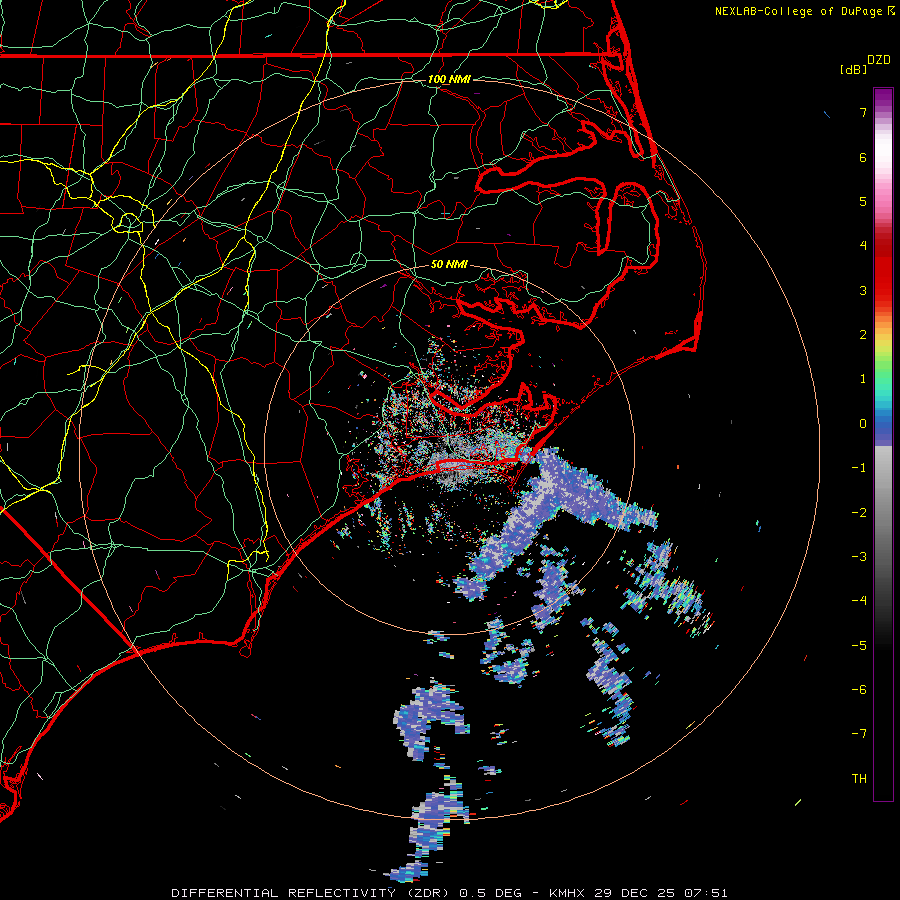Click the 0 value on color scale
This screenshot has height=900, width=900.
pyautogui.click(x=863, y=424)
